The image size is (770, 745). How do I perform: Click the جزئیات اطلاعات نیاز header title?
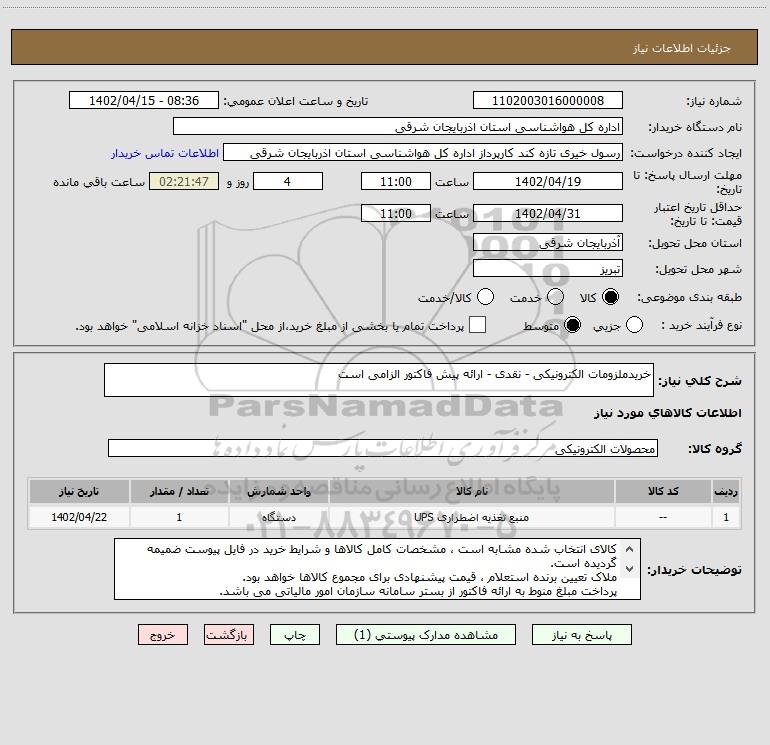(682, 48)
